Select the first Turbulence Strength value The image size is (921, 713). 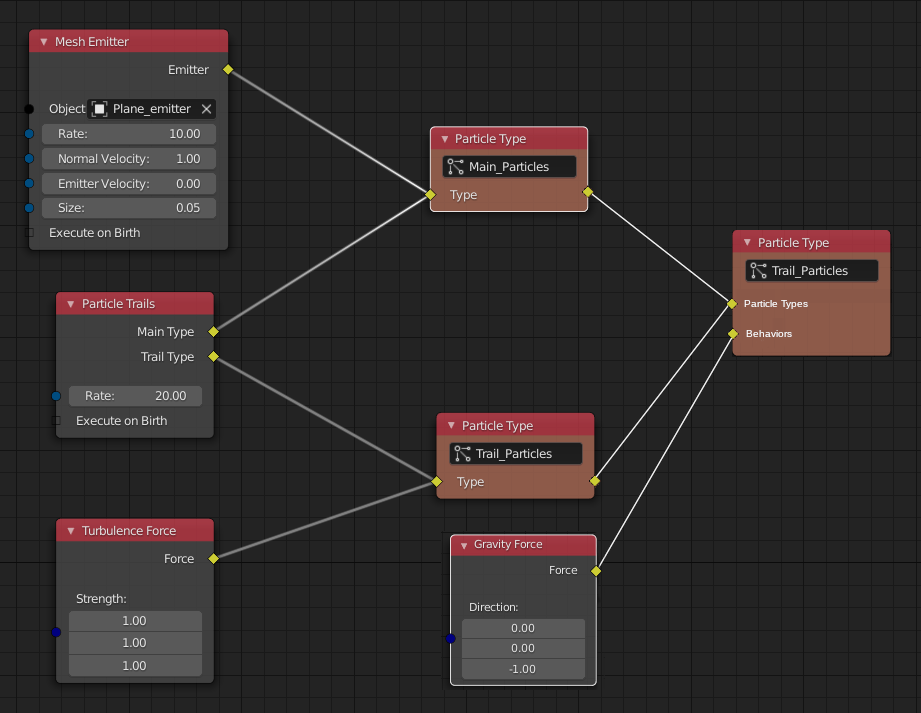tap(135, 621)
